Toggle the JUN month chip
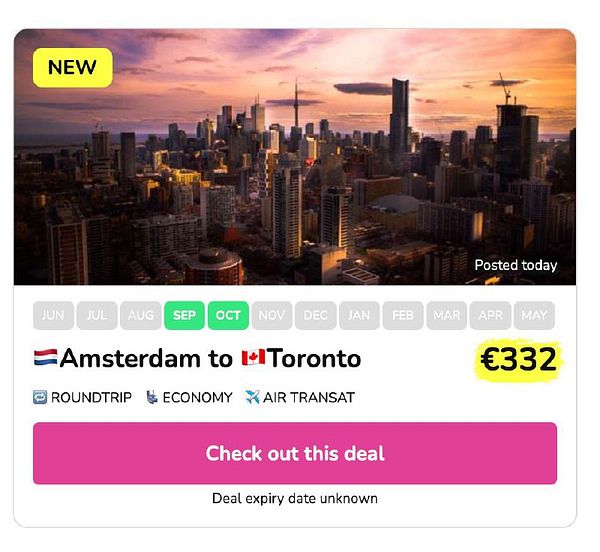The height and width of the screenshot is (552, 600). click(x=53, y=315)
